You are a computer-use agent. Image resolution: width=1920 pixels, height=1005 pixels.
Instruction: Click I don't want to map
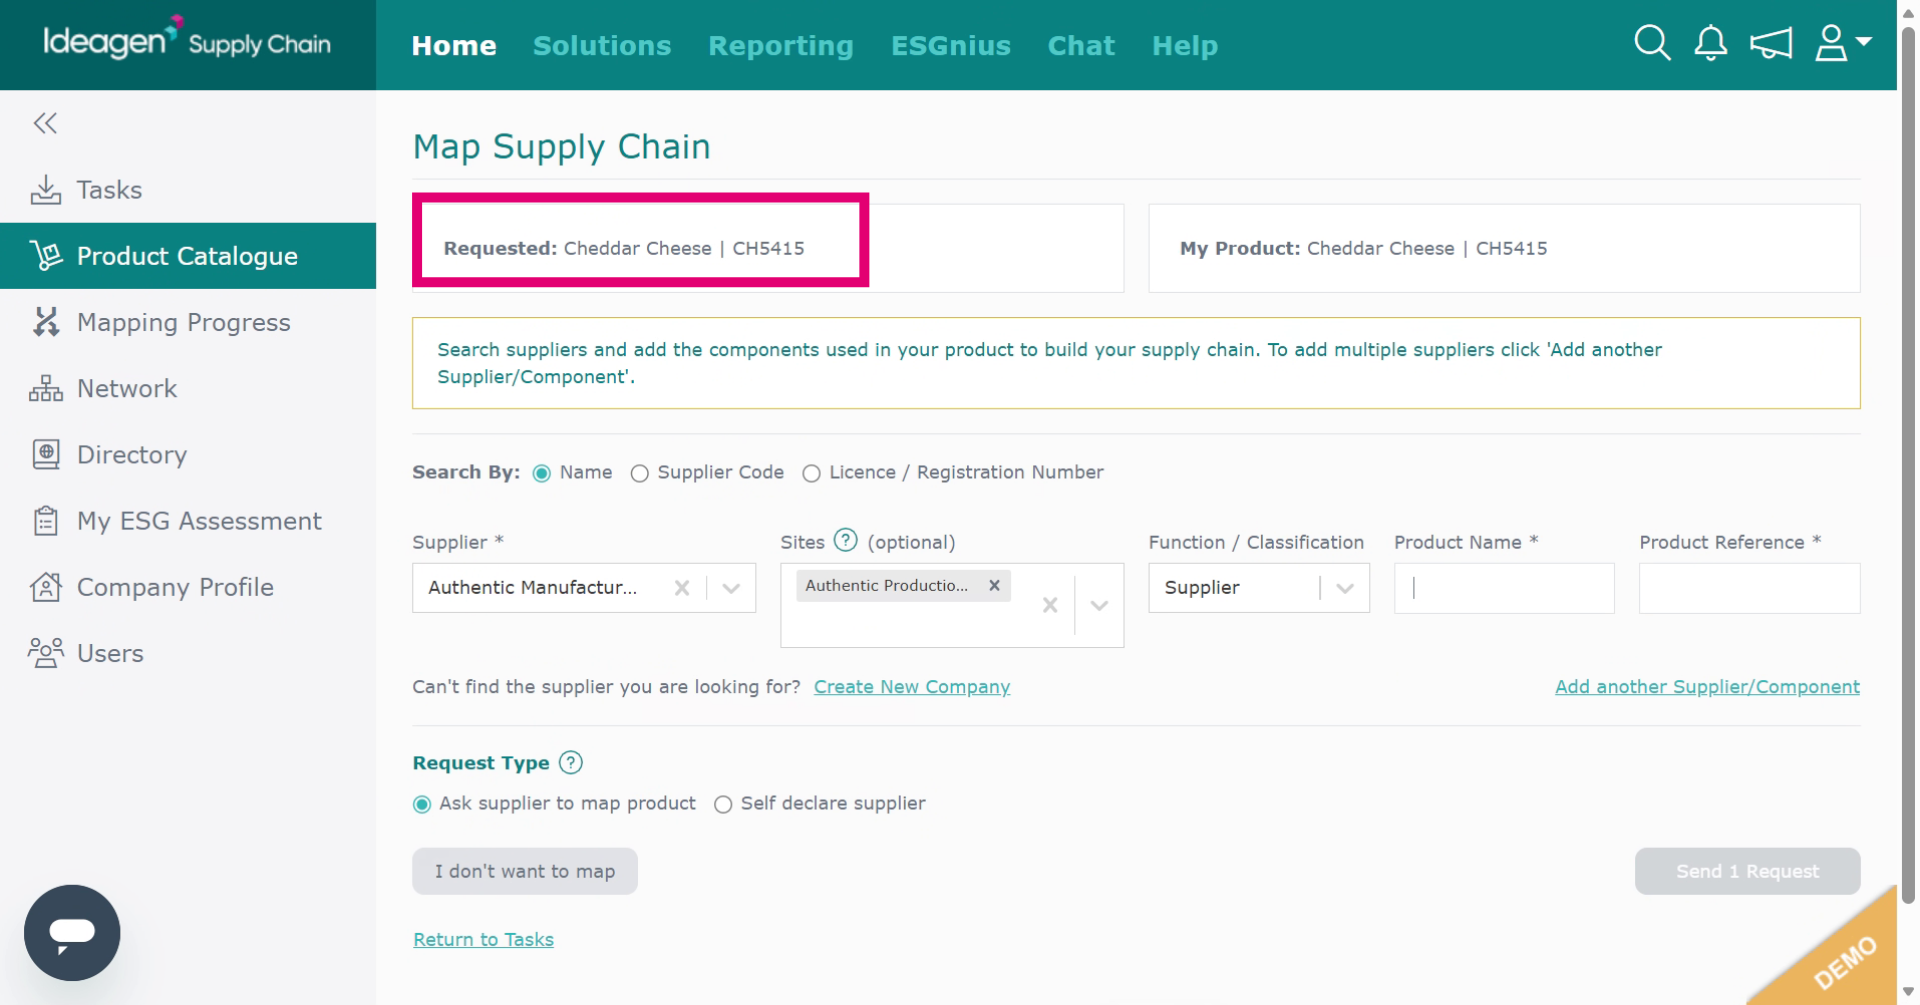525,871
